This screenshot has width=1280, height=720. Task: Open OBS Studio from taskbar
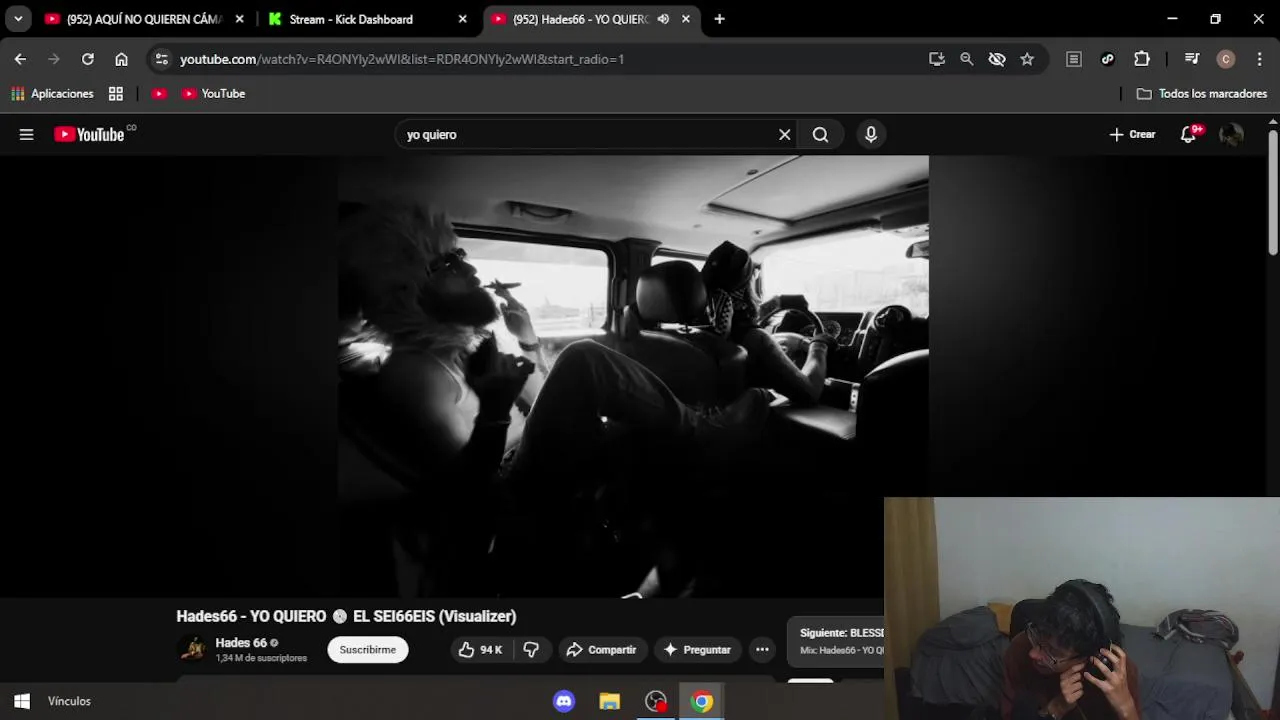[656, 701]
